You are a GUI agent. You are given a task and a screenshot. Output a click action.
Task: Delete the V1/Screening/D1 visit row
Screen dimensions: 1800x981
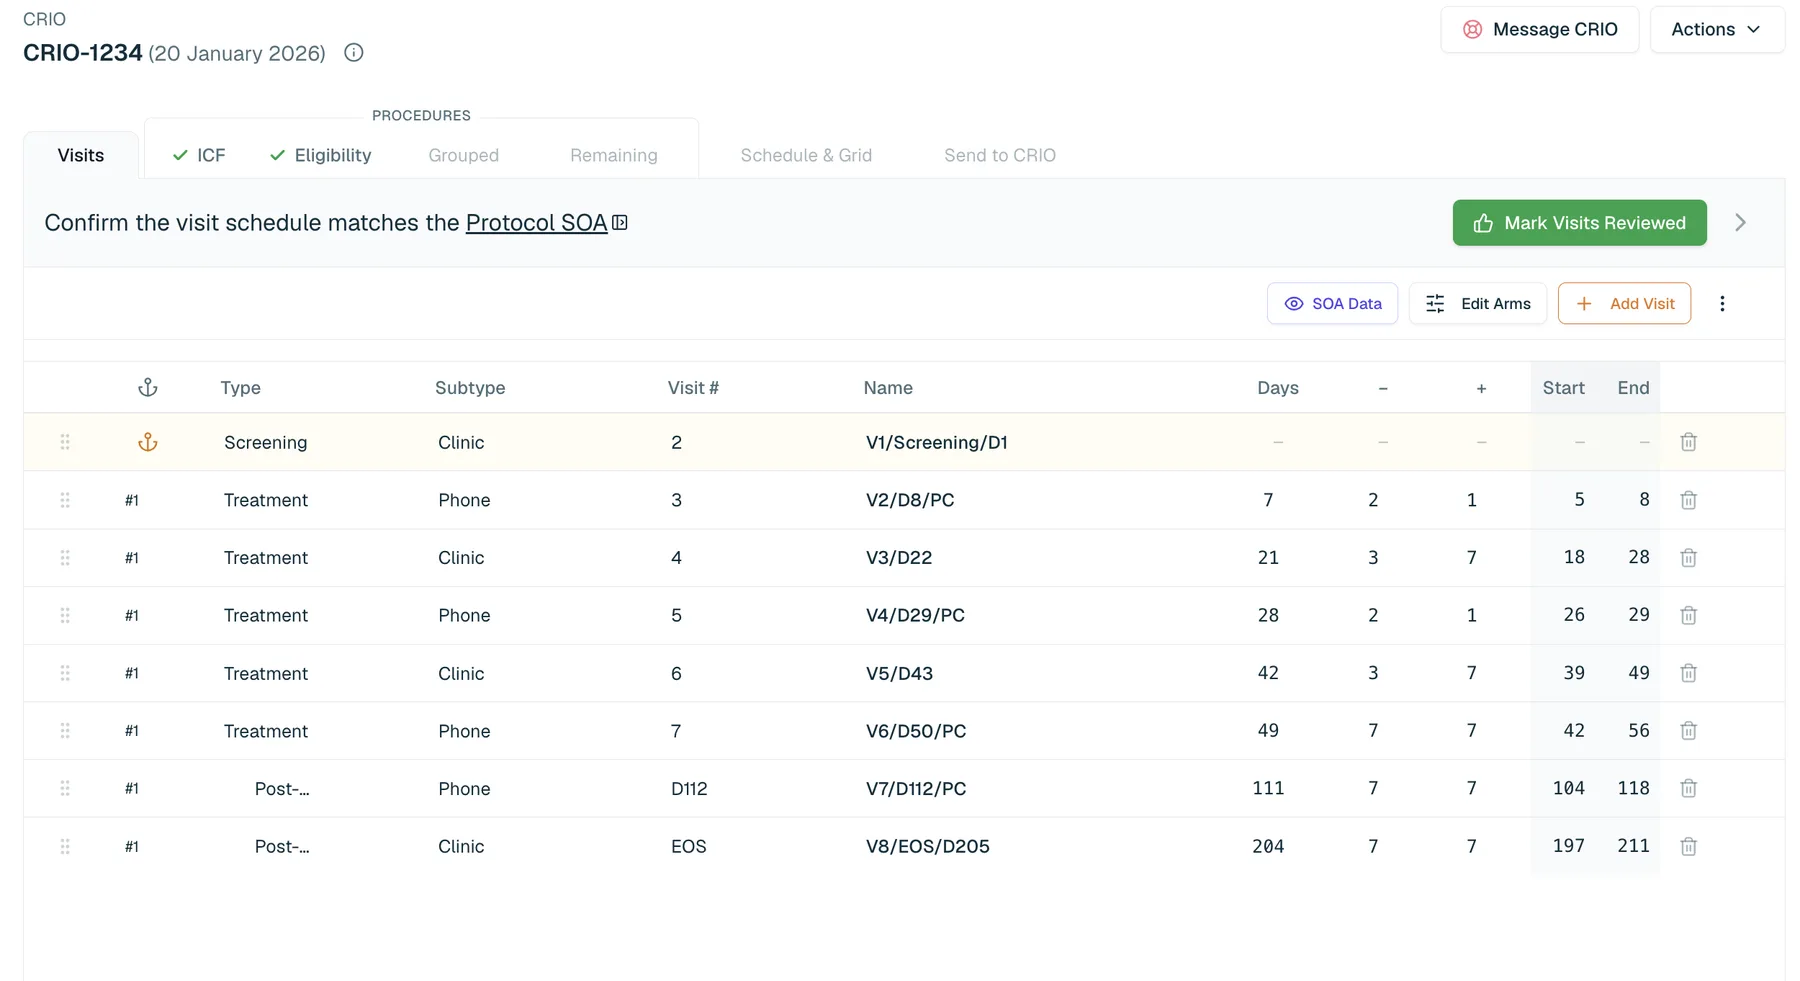pyautogui.click(x=1688, y=442)
